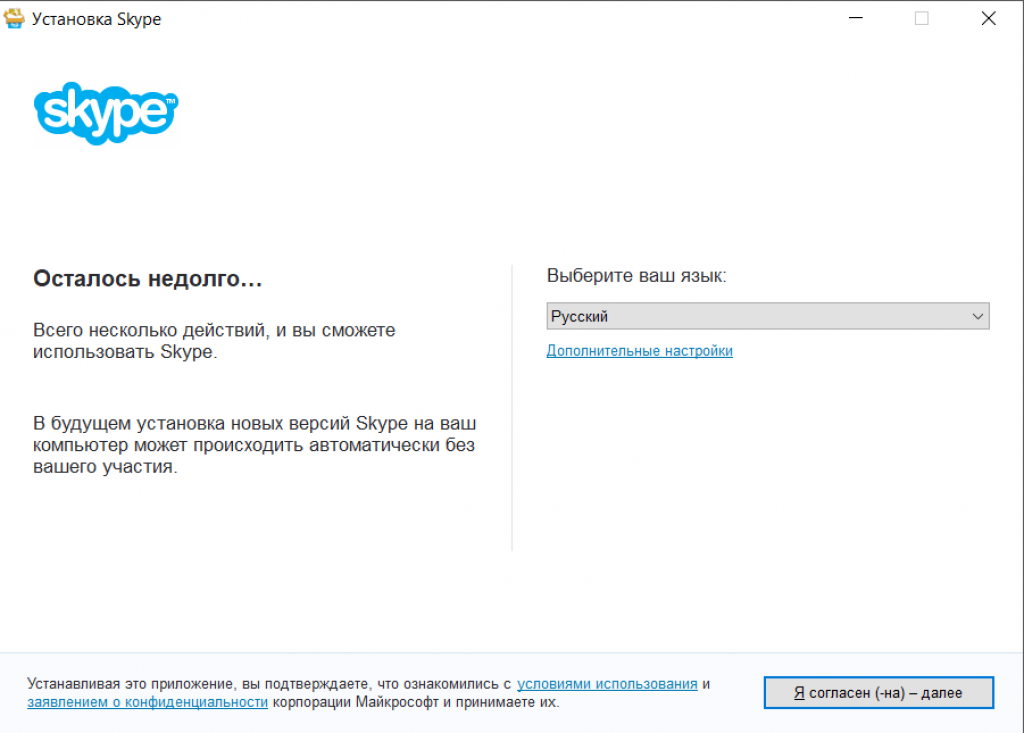
Task: Click the window title Установка Skype
Action: tap(97, 19)
